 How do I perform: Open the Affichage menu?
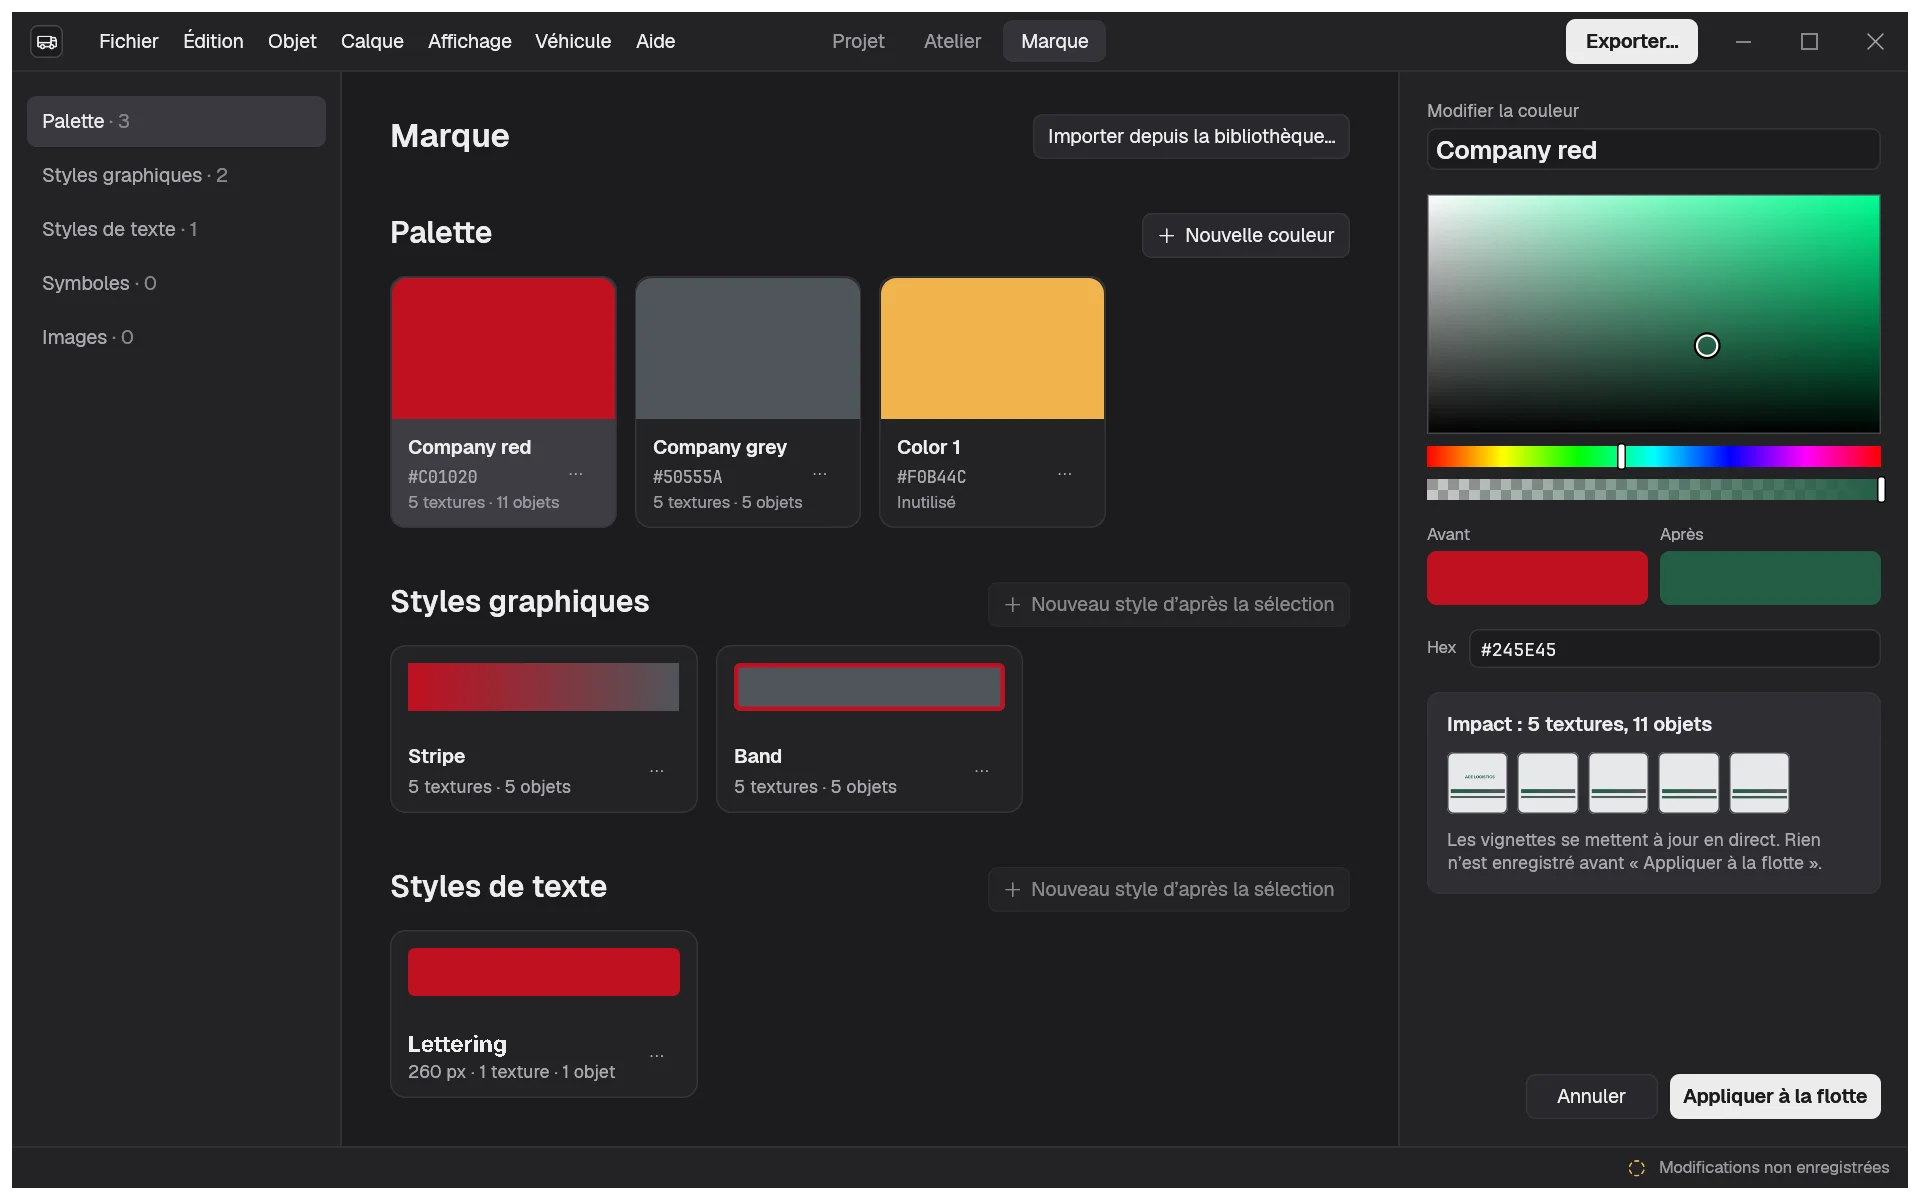[x=470, y=41]
